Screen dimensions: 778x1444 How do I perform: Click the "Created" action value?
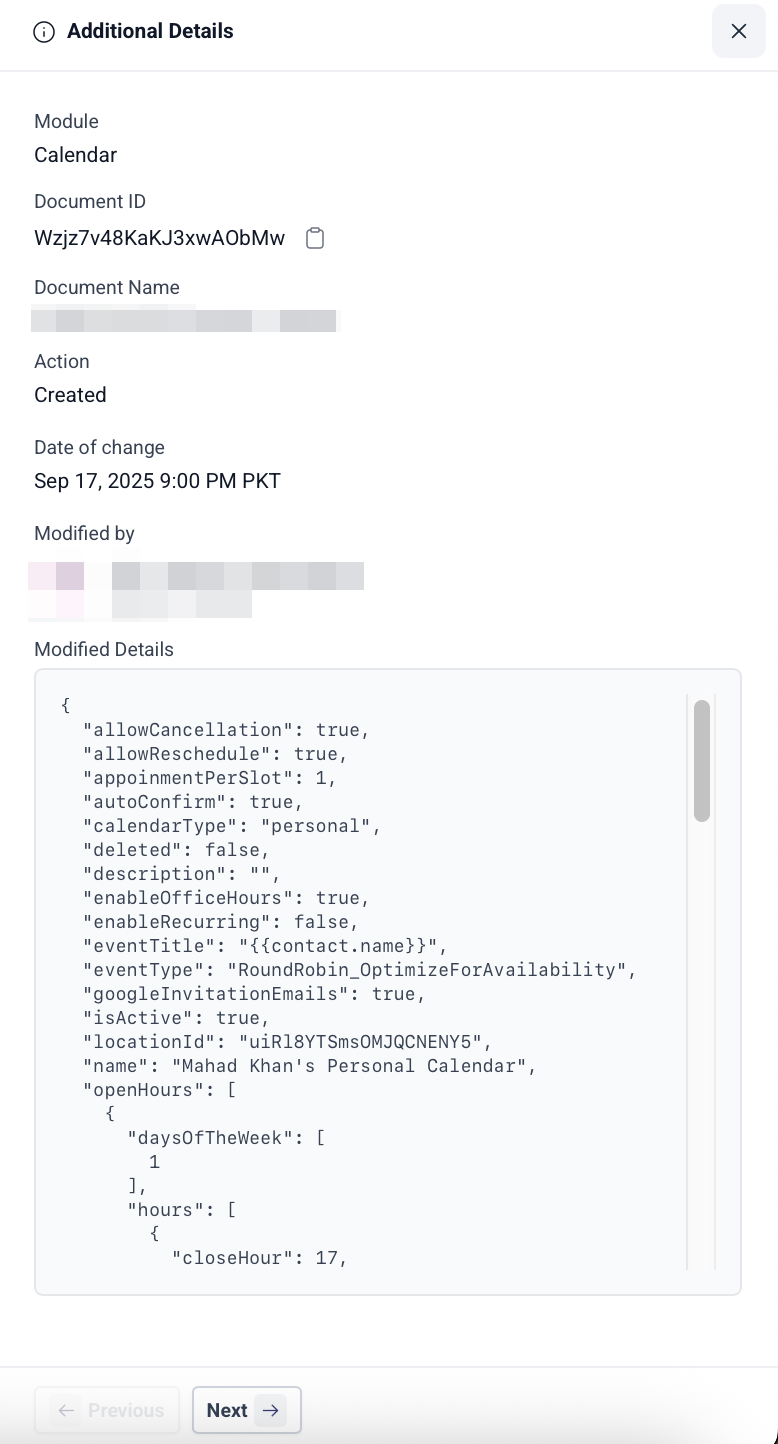(x=70, y=395)
